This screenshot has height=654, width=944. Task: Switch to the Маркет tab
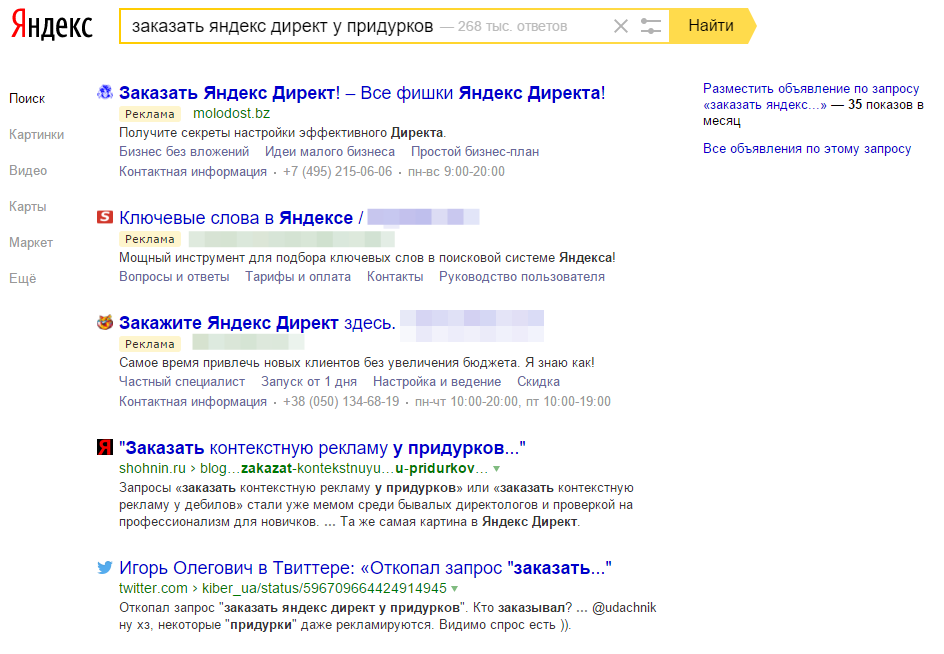[31, 243]
